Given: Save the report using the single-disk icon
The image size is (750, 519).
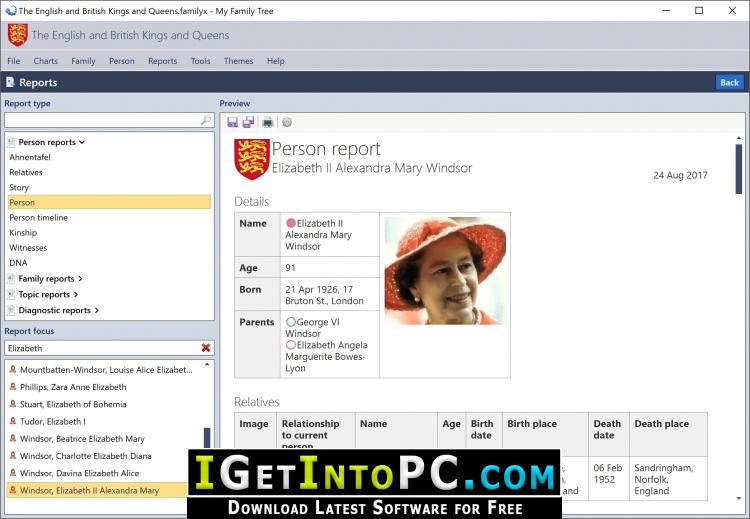Looking at the screenshot, I should click(232, 122).
